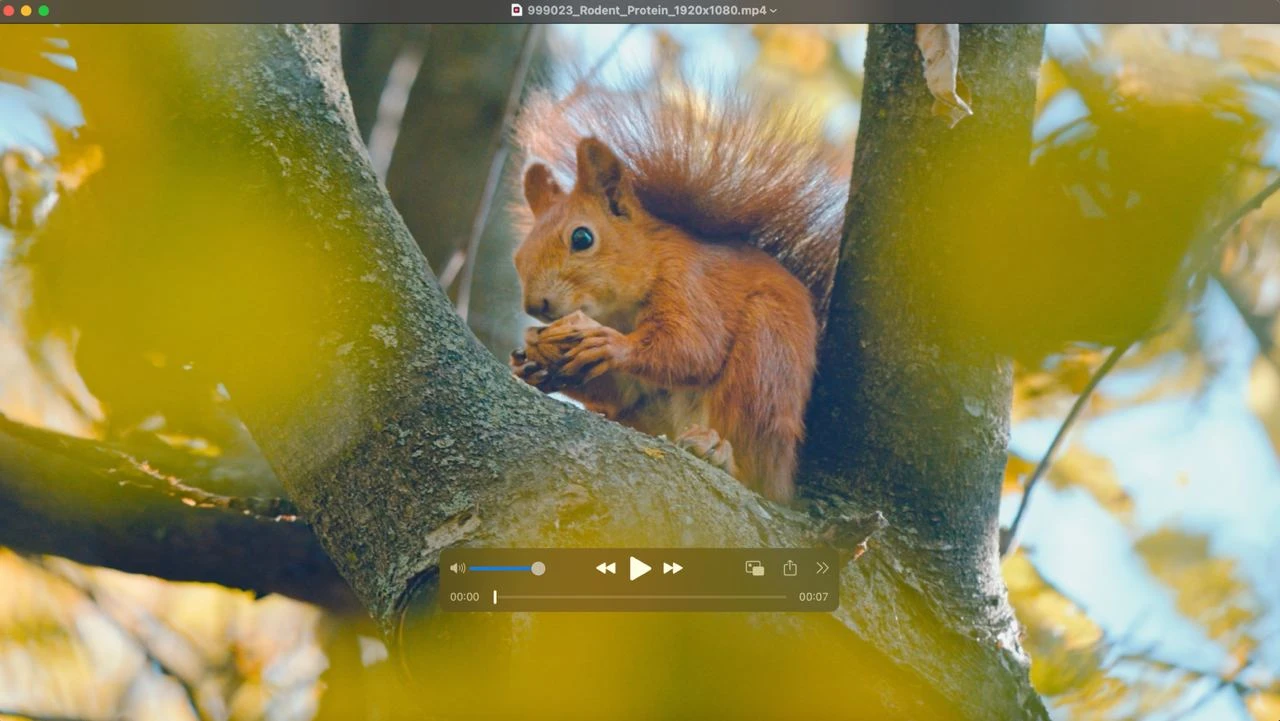Viewport: 1280px width, 721px height.
Task: Click the fast forward button
Action: 673,569
